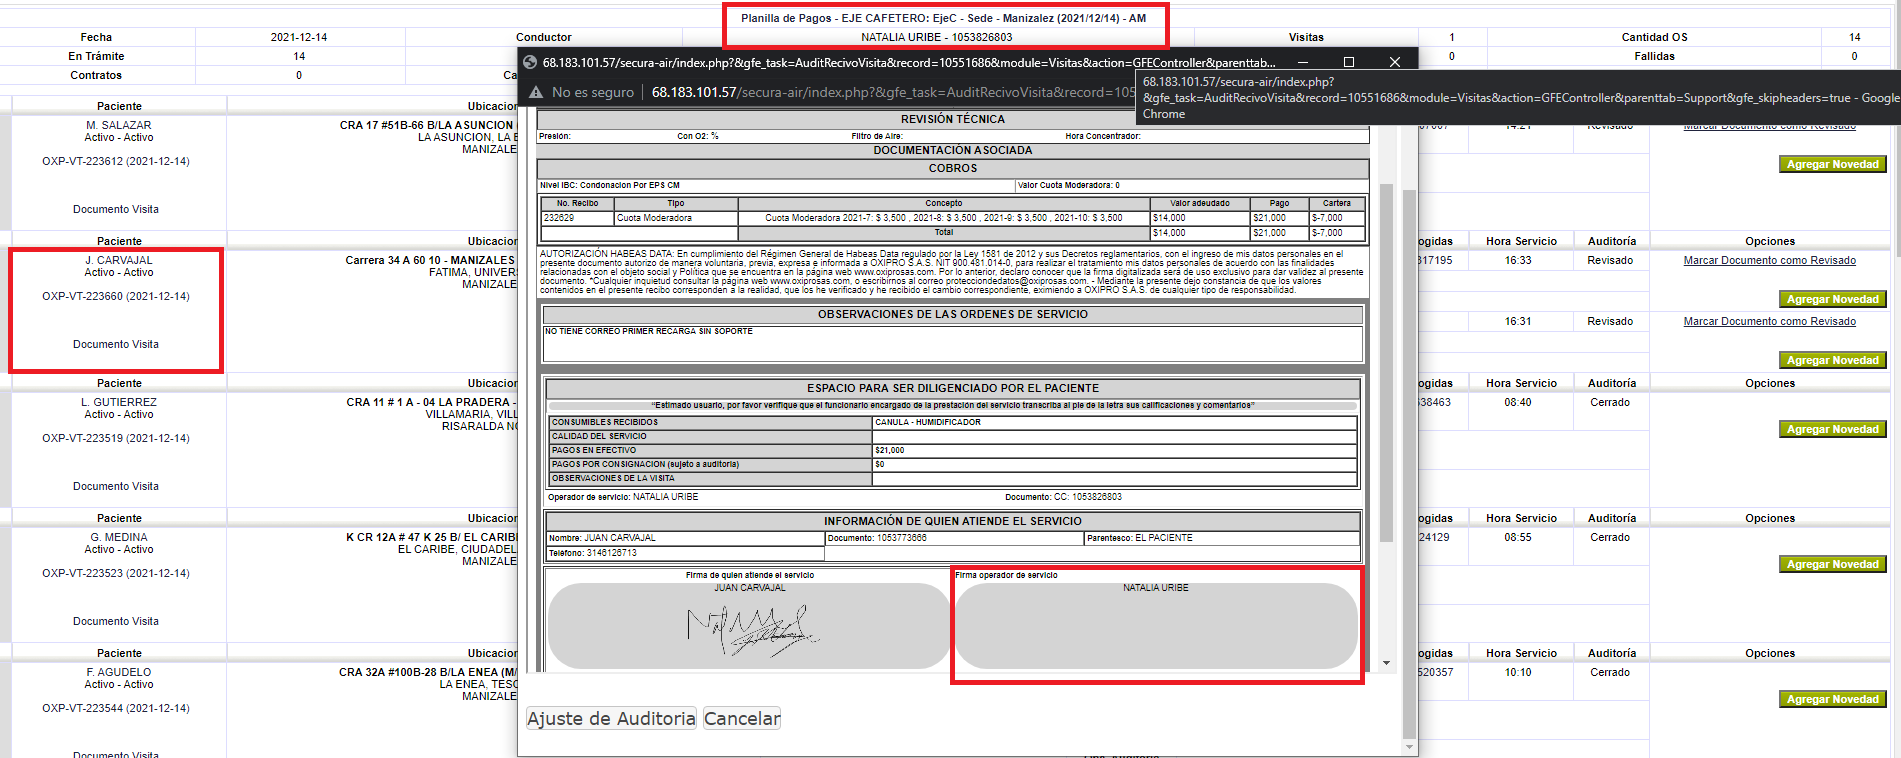Select order 'OXP-VT-223612 (2021-12-14)'
The width and height of the screenshot is (1901, 758).
(116, 161)
